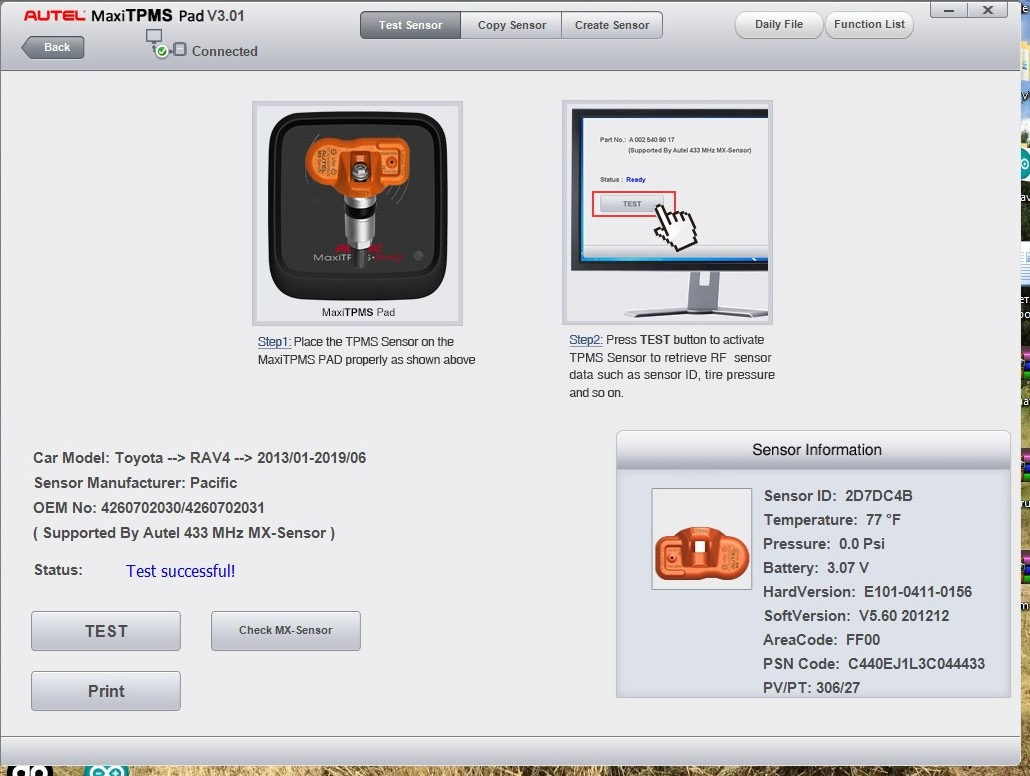Click the orange sensor picture in Sensor Information
The image size is (1030, 776).
click(x=702, y=539)
